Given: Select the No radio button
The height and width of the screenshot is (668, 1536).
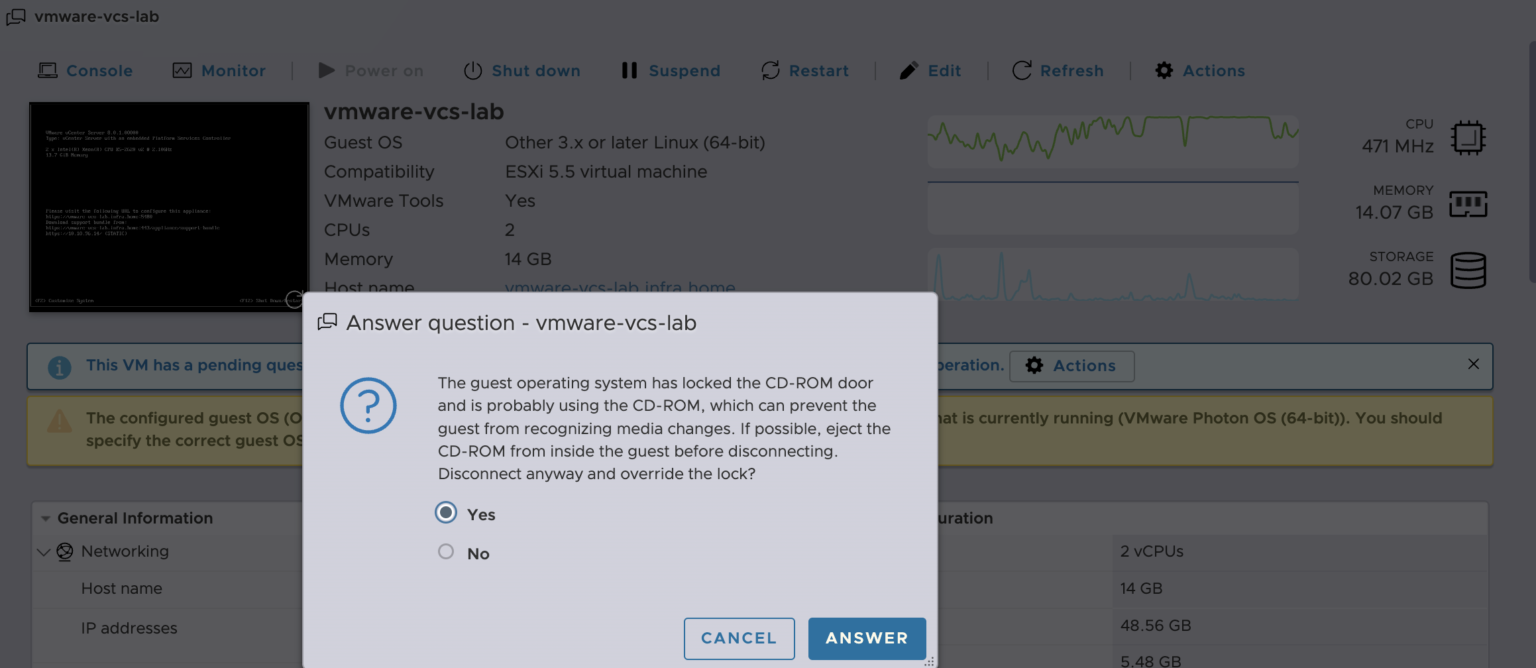Looking at the screenshot, I should pyautogui.click(x=445, y=551).
